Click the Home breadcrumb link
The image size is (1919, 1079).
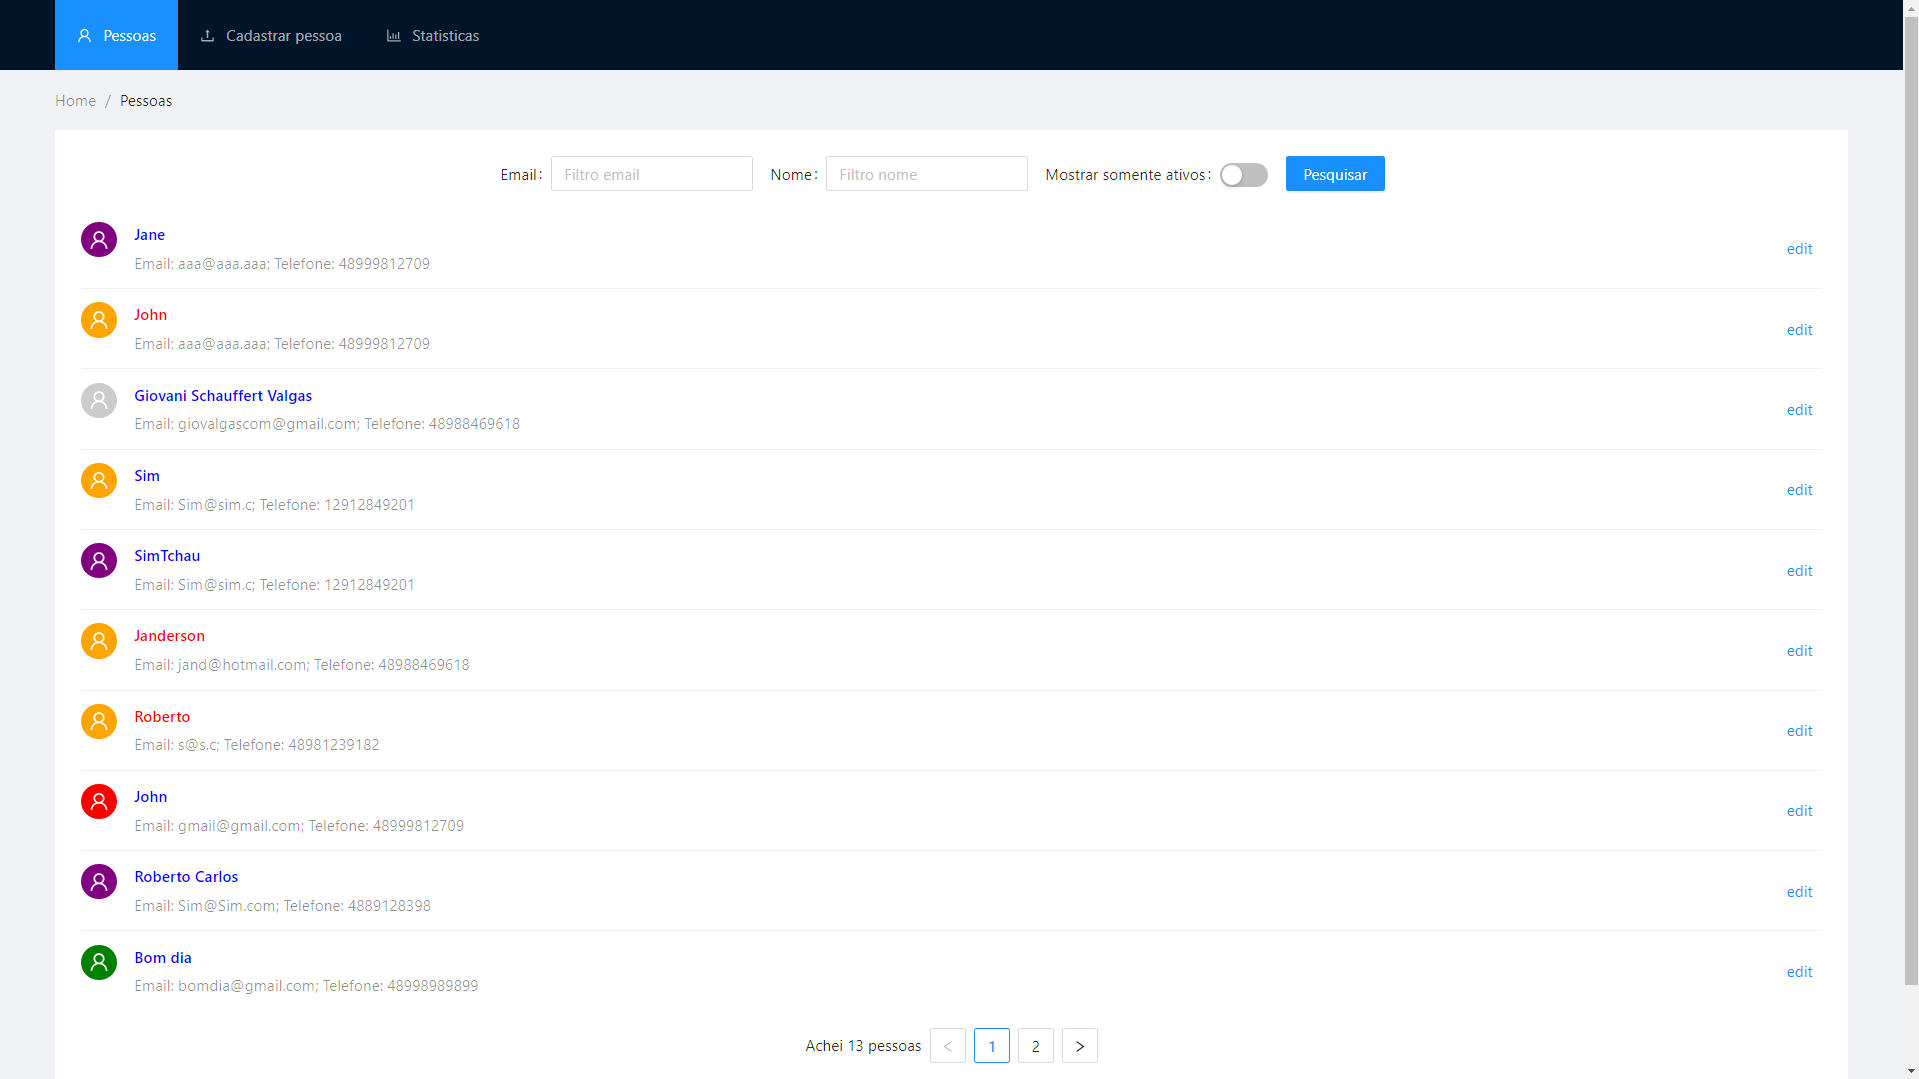click(x=75, y=100)
